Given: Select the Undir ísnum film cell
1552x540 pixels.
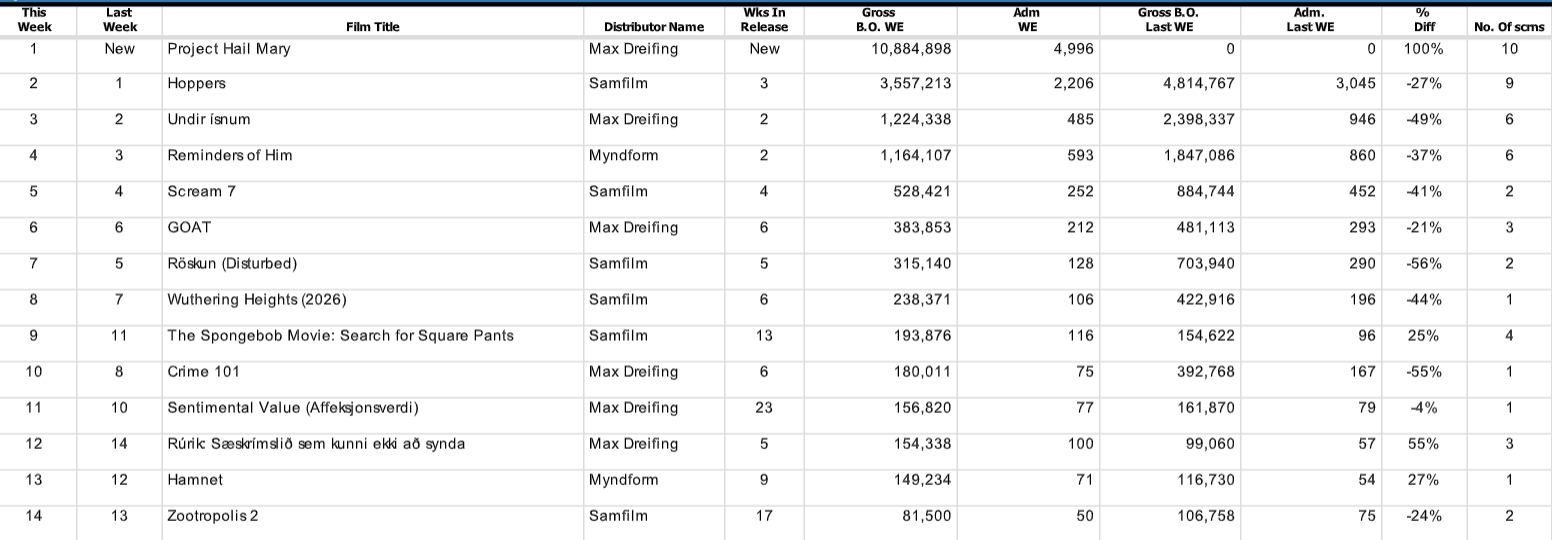Looking at the screenshot, I should coord(209,120).
